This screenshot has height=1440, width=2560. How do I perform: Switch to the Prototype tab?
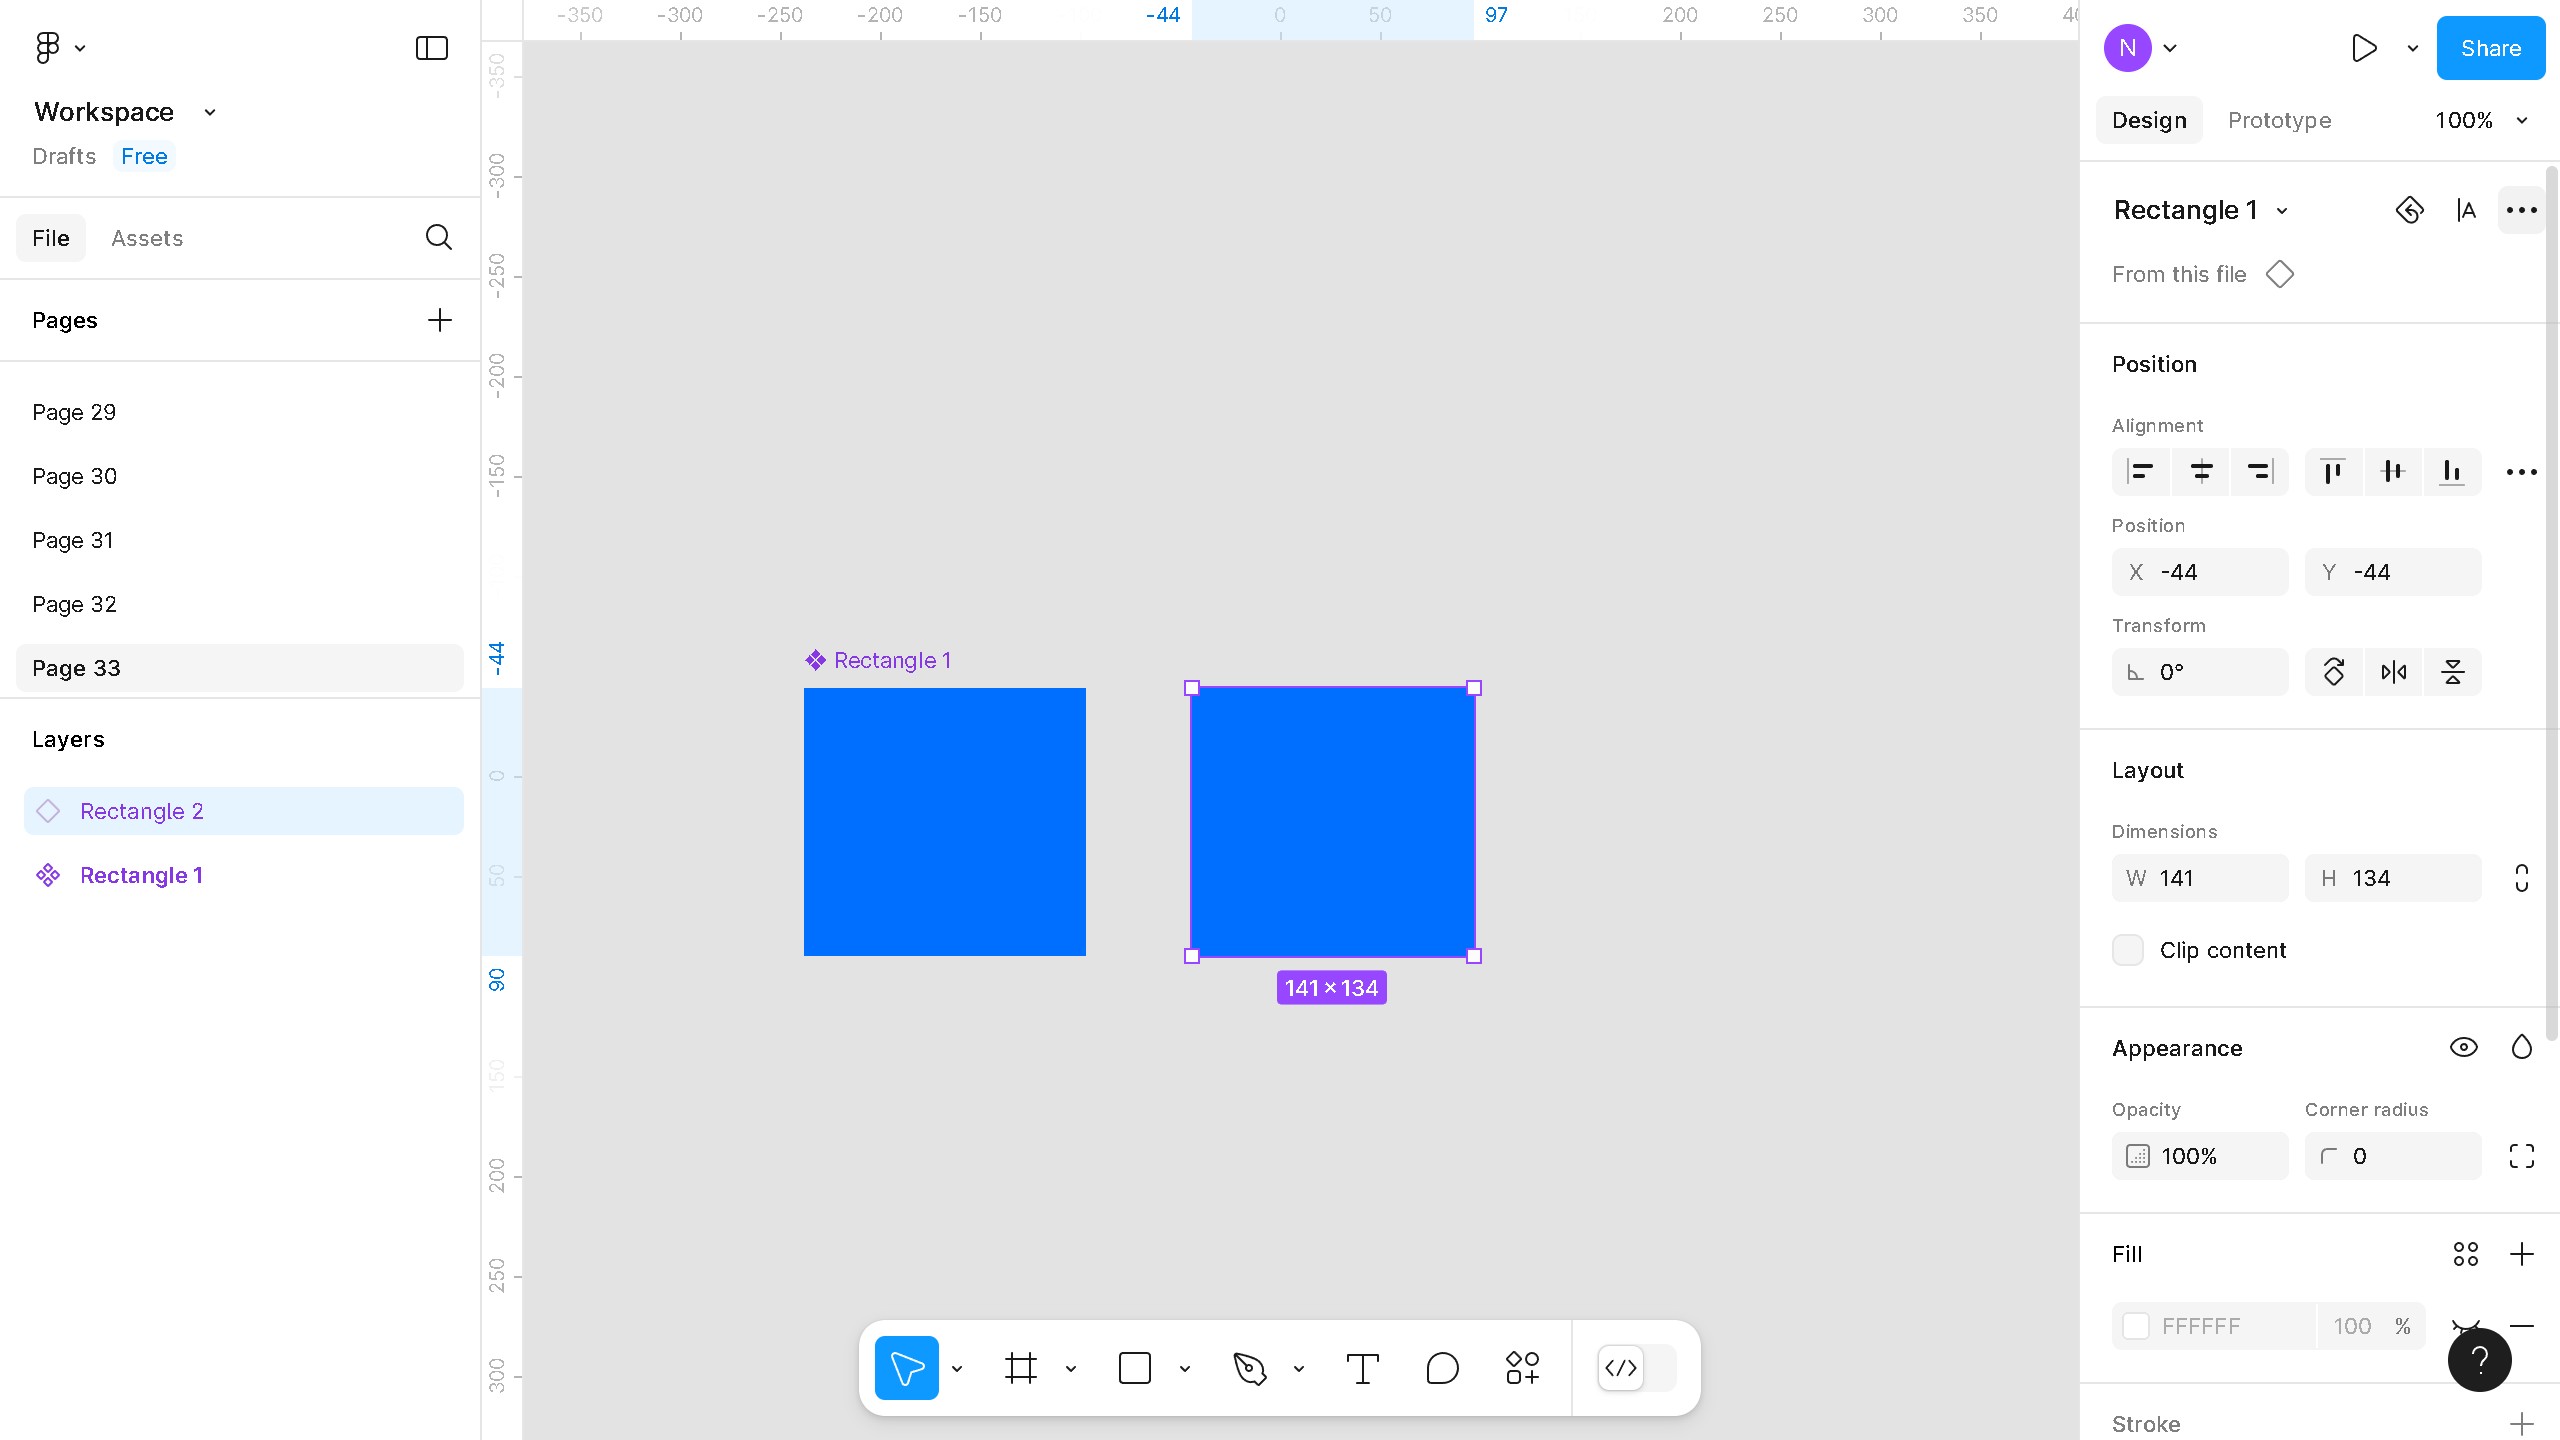[2279, 120]
